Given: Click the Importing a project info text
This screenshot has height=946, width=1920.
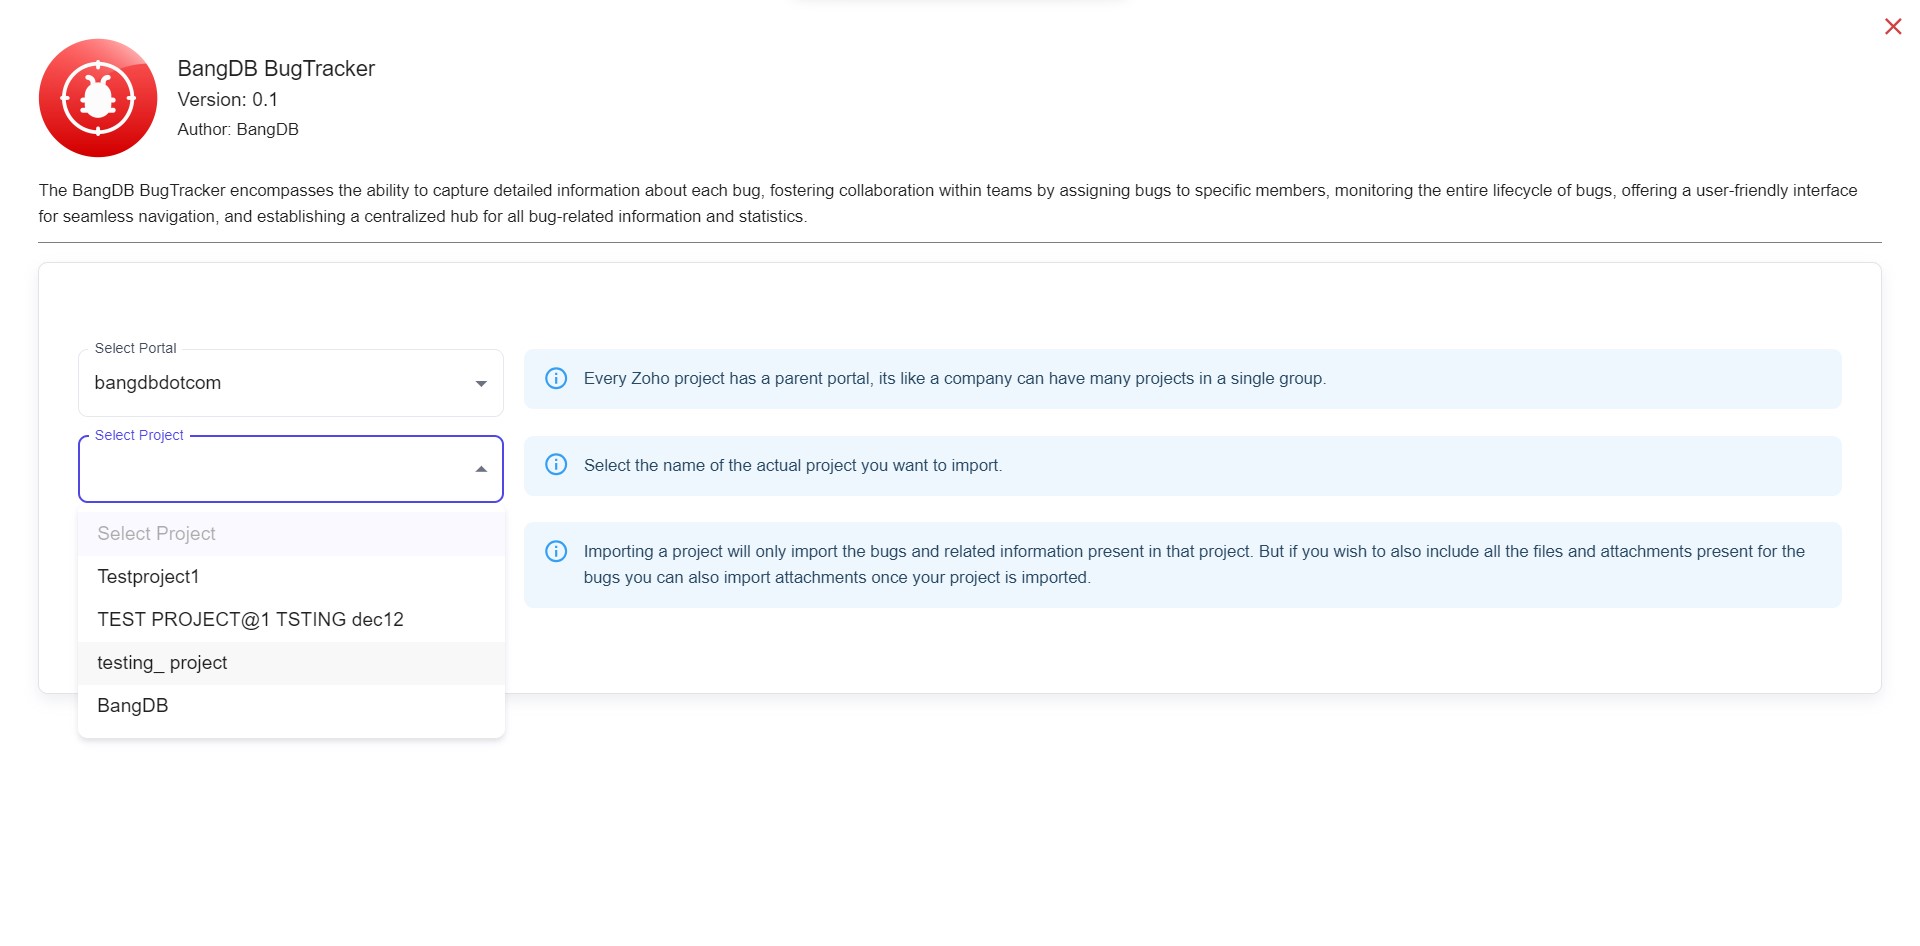Looking at the screenshot, I should tap(1194, 564).
